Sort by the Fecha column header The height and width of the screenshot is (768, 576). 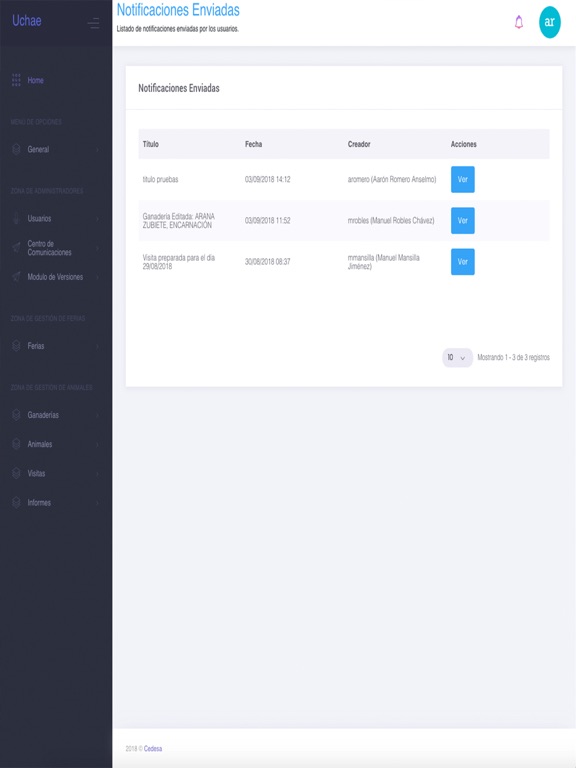coord(253,144)
